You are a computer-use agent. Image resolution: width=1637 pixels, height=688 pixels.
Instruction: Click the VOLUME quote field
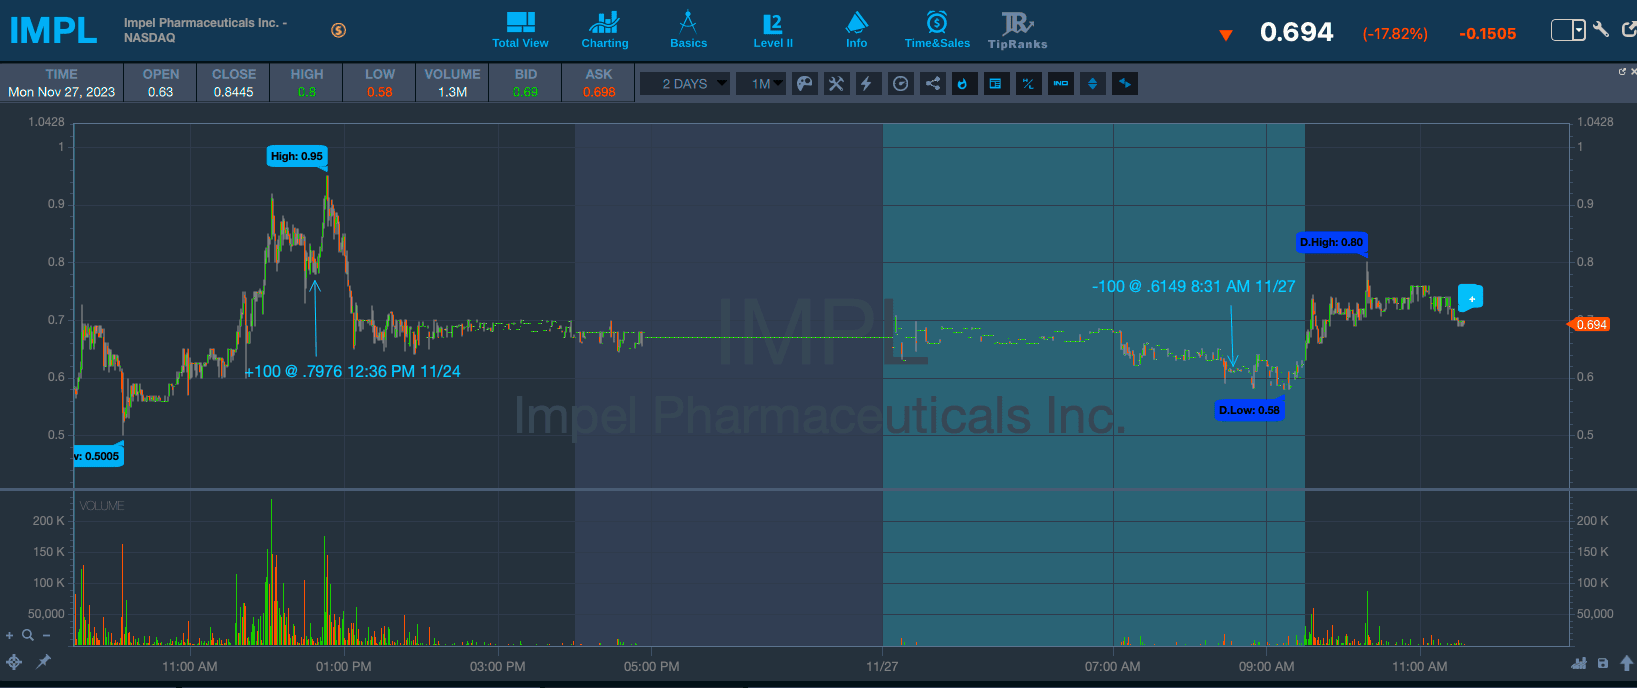452,83
